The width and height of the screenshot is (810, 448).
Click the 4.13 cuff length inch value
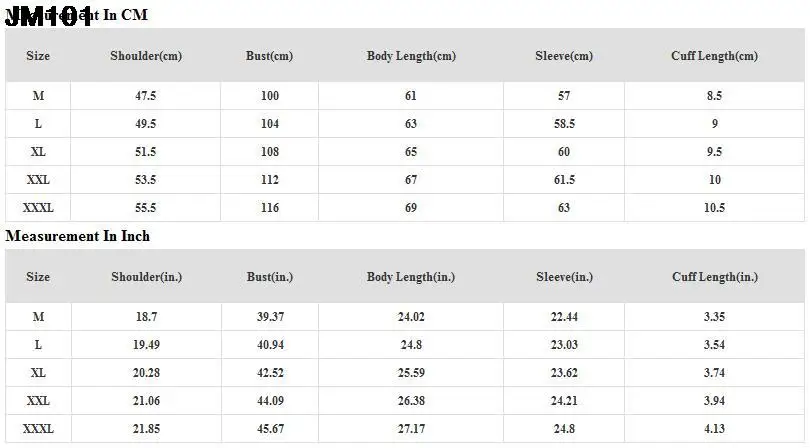[x=714, y=428]
